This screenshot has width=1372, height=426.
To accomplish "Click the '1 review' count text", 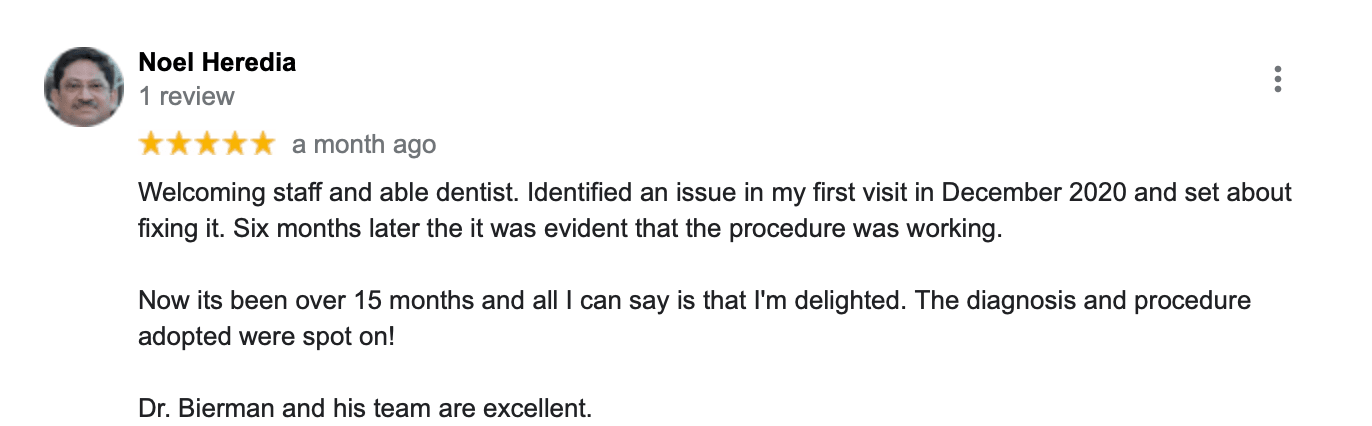I will click(x=186, y=97).
